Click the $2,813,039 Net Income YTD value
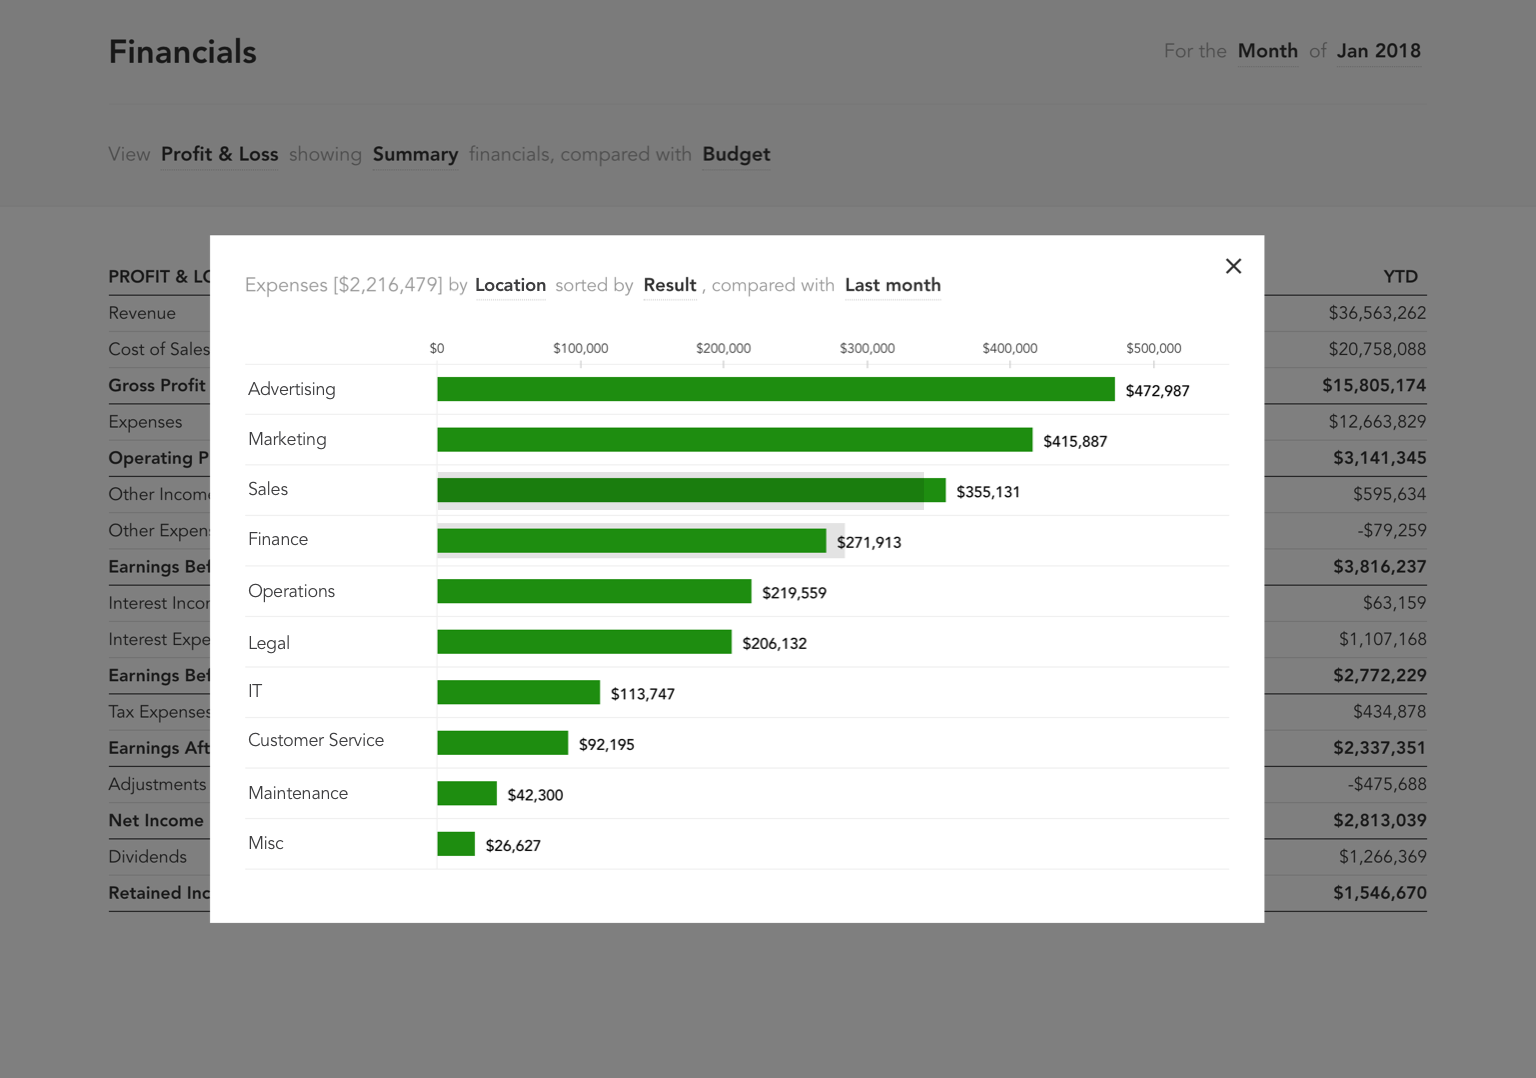This screenshot has width=1536, height=1078. tap(1379, 820)
